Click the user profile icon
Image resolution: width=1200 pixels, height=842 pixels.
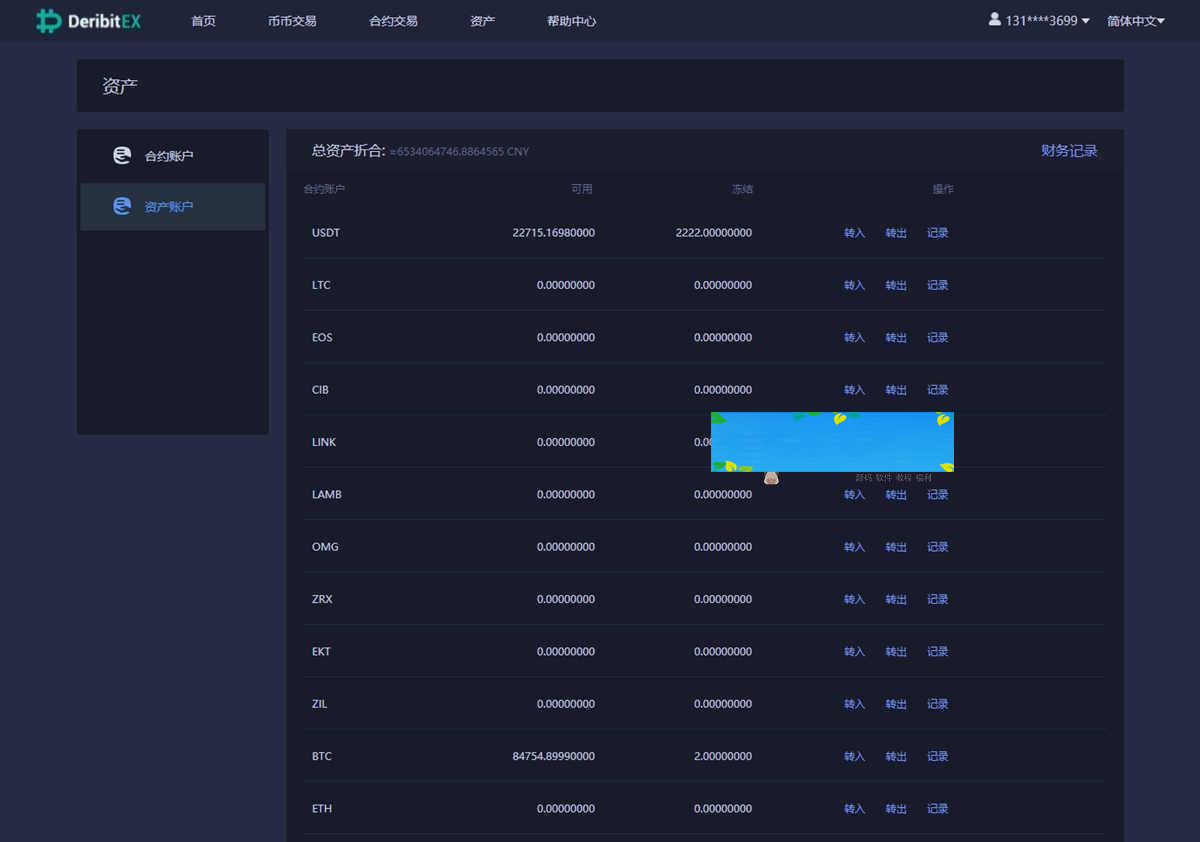(x=994, y=19)
